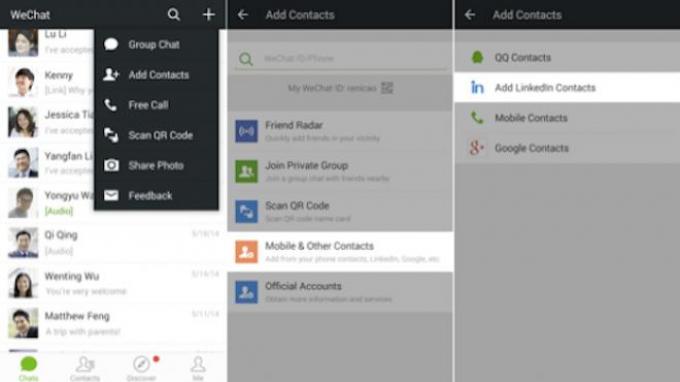Click the Scan QR Code menu icon
The image size is (680, 382).
[x=111, y=135]
